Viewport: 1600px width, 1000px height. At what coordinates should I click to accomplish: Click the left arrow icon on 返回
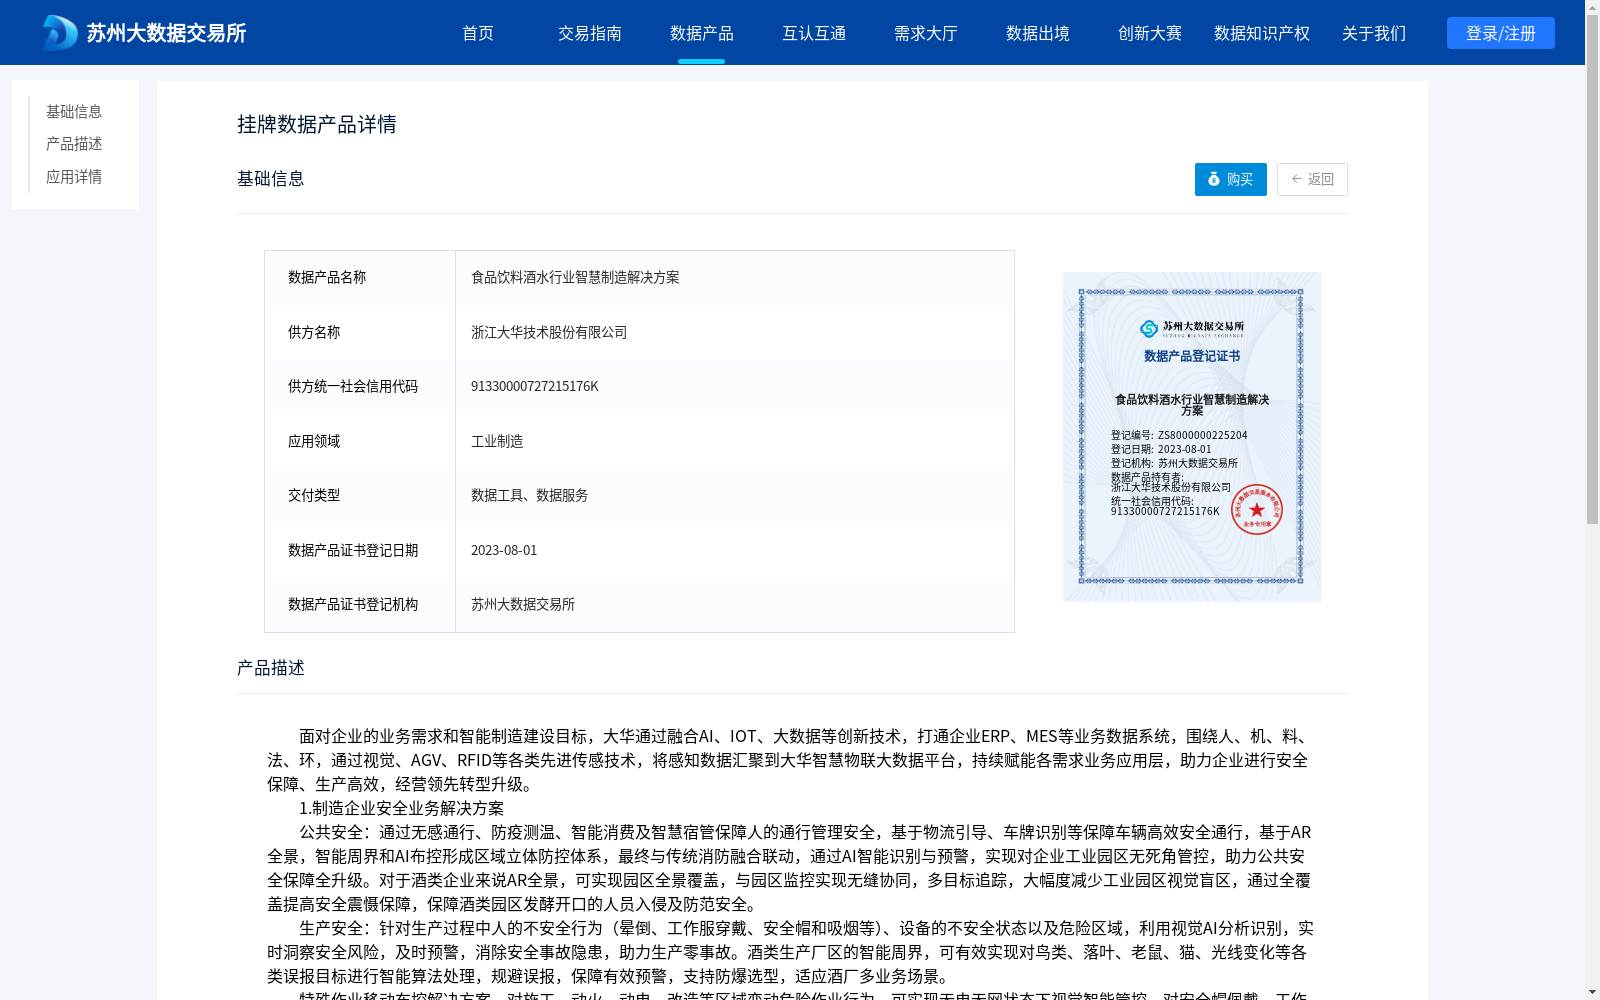pos(1297,179)
